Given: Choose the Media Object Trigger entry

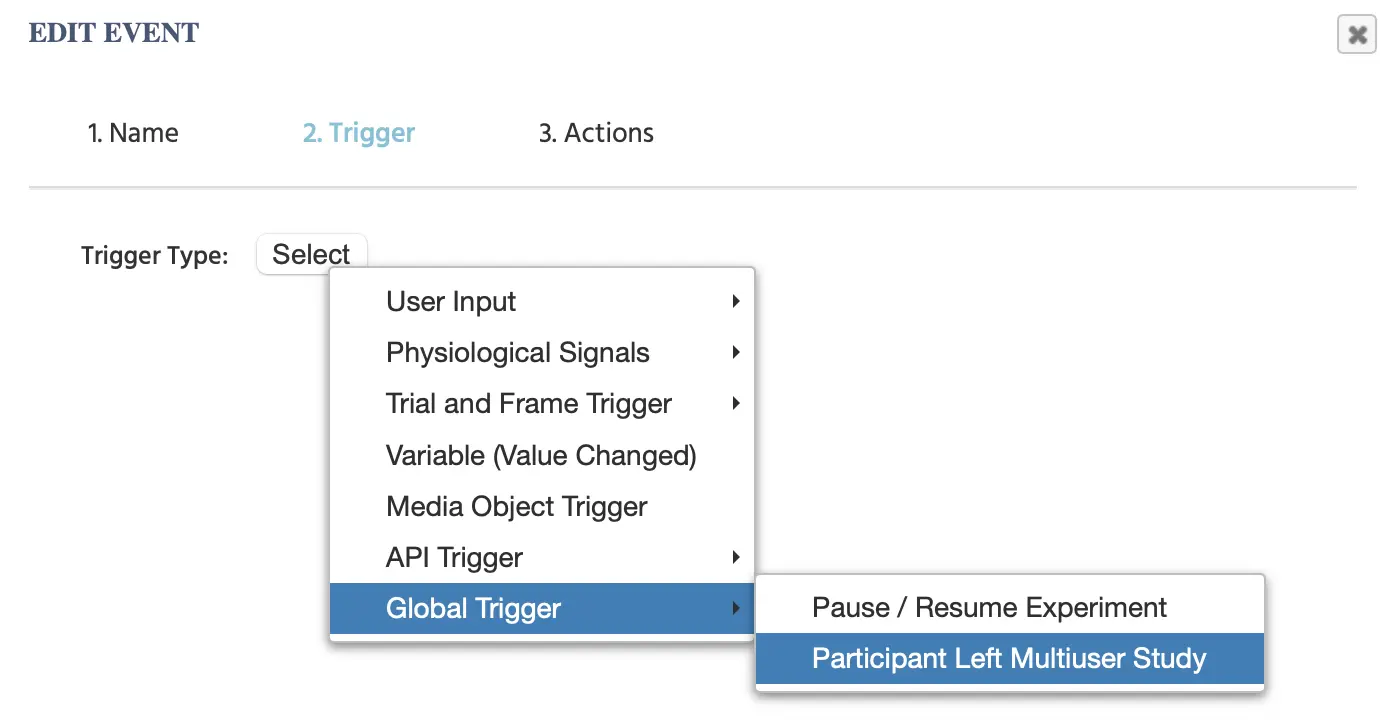Looking at the screenshot, I should [516, 507].
